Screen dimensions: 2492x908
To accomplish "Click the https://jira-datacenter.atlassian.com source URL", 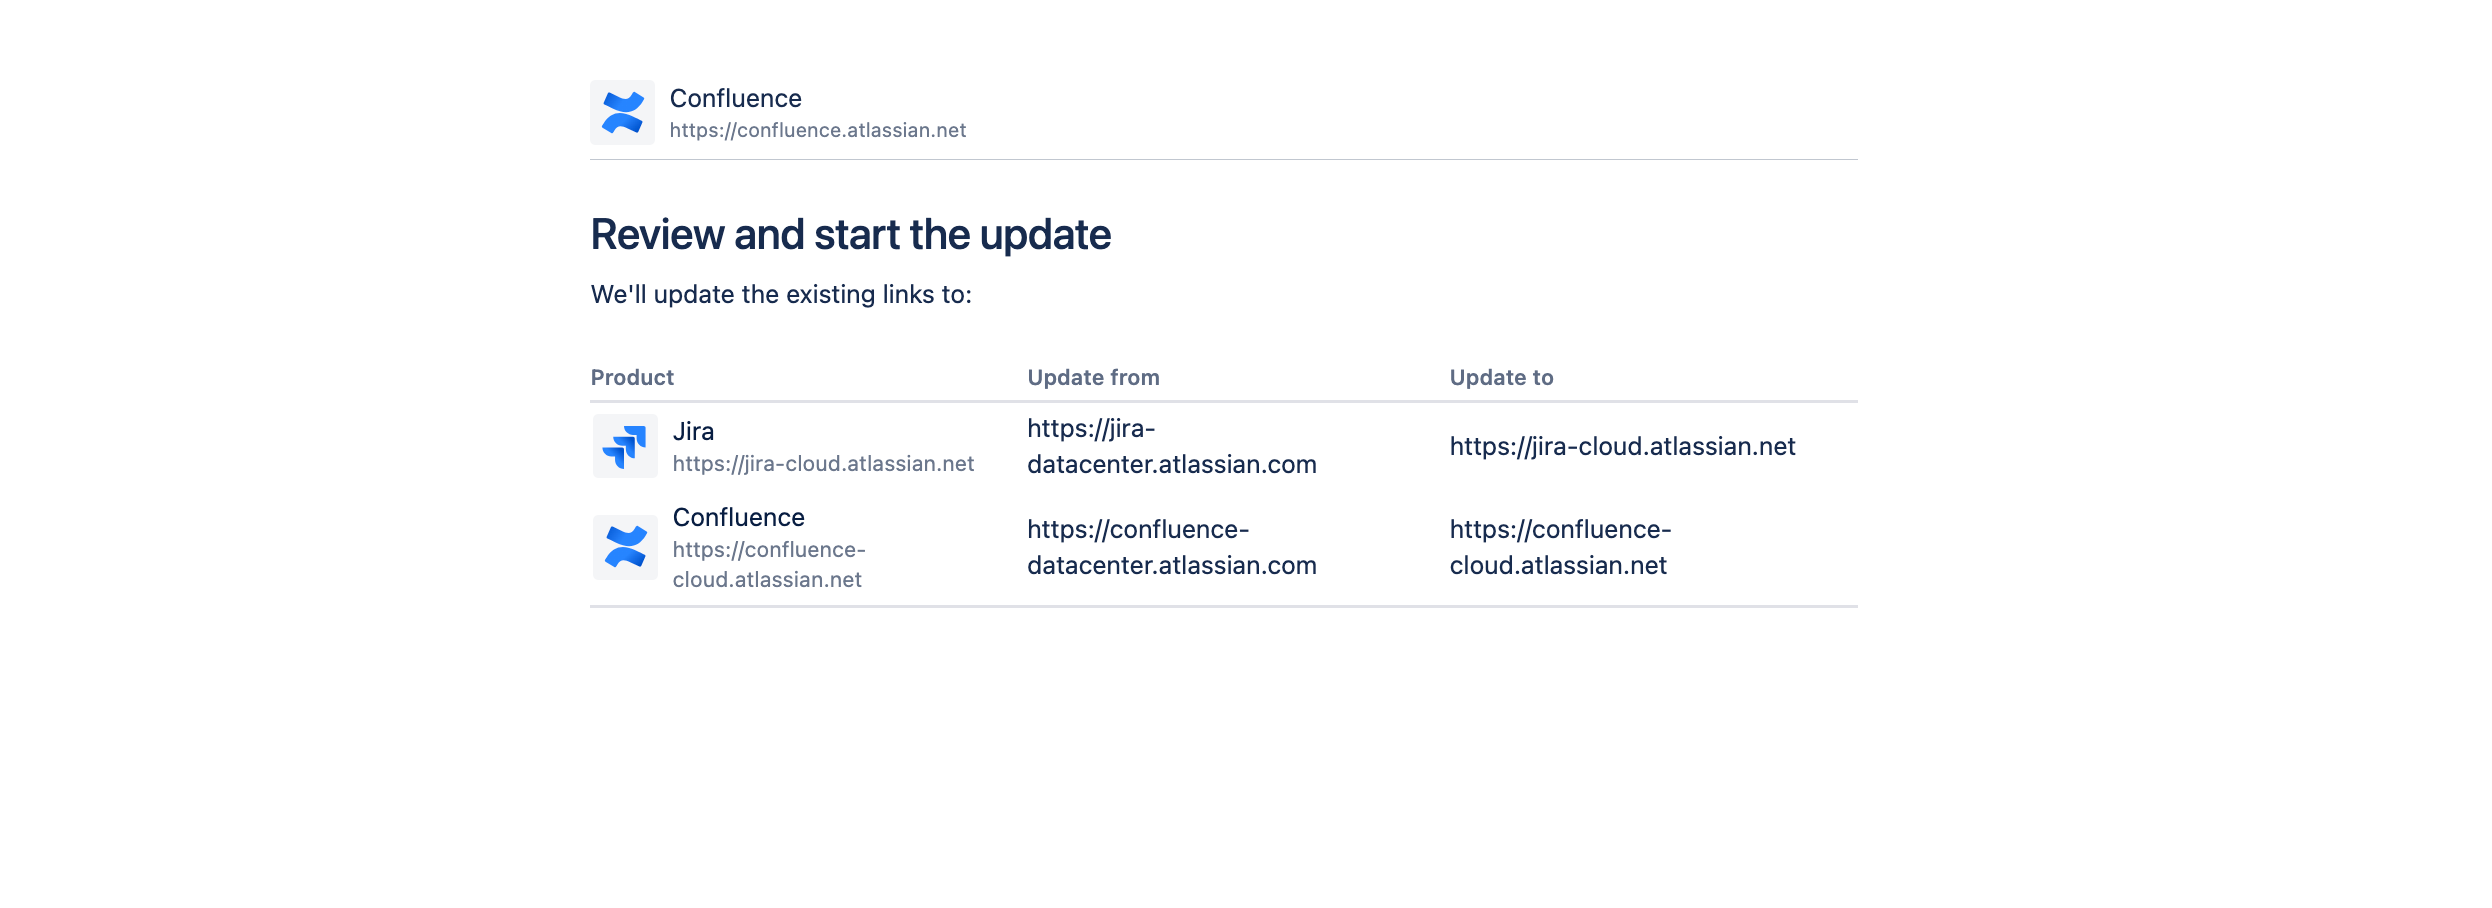I will 1171,447.
